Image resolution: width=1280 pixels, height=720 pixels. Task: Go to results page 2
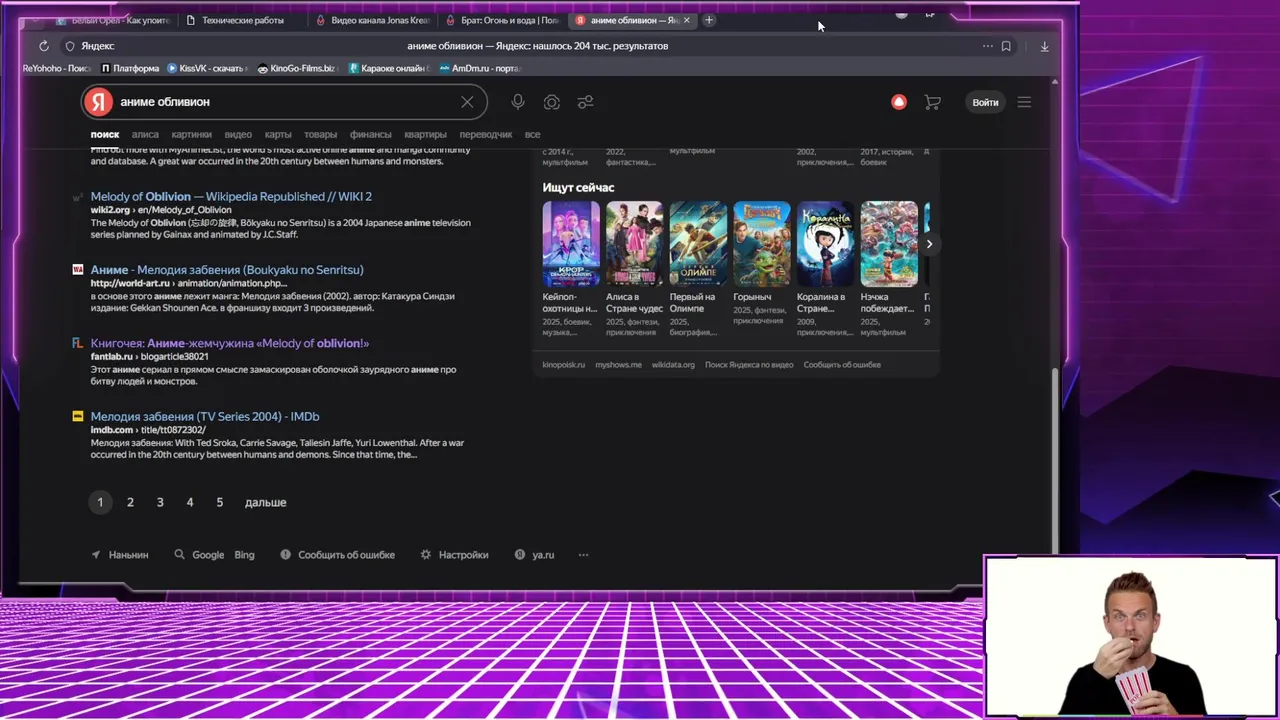130,502
